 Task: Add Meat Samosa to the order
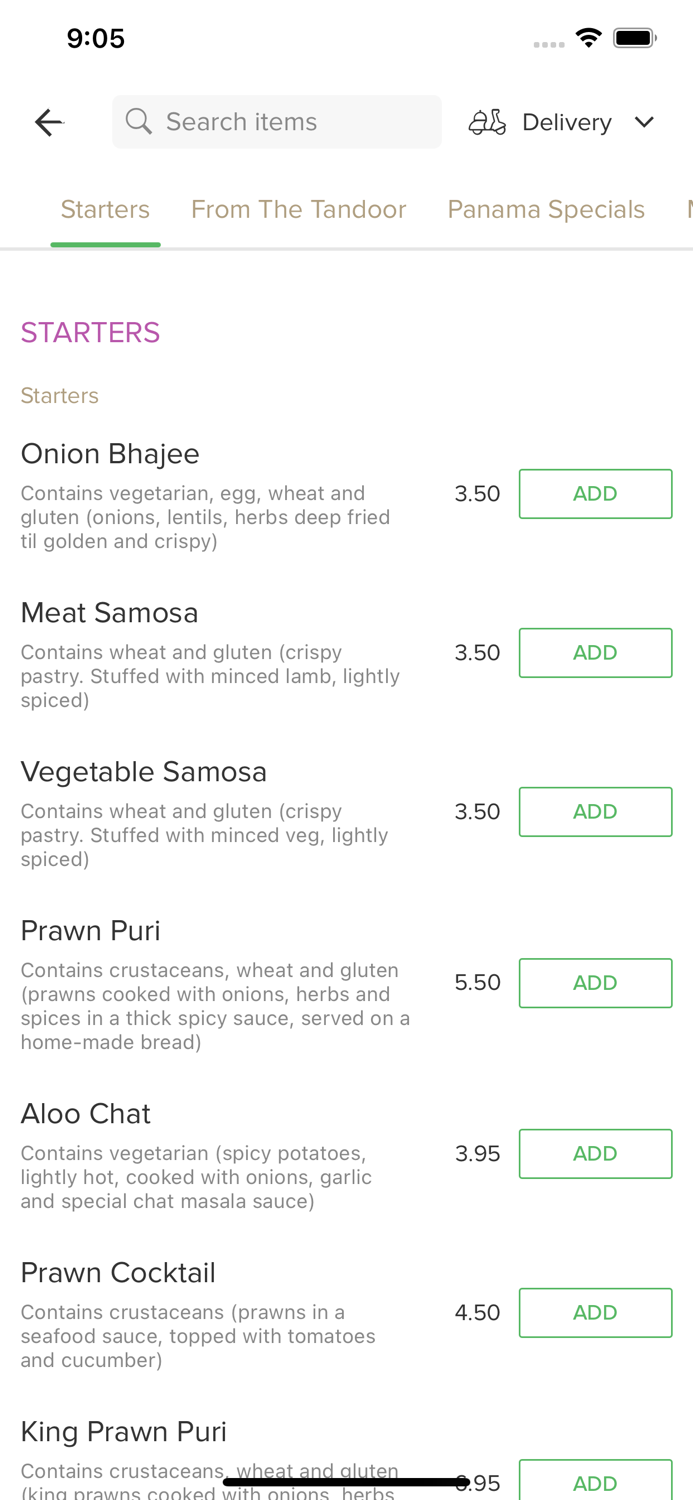point(595,653)
